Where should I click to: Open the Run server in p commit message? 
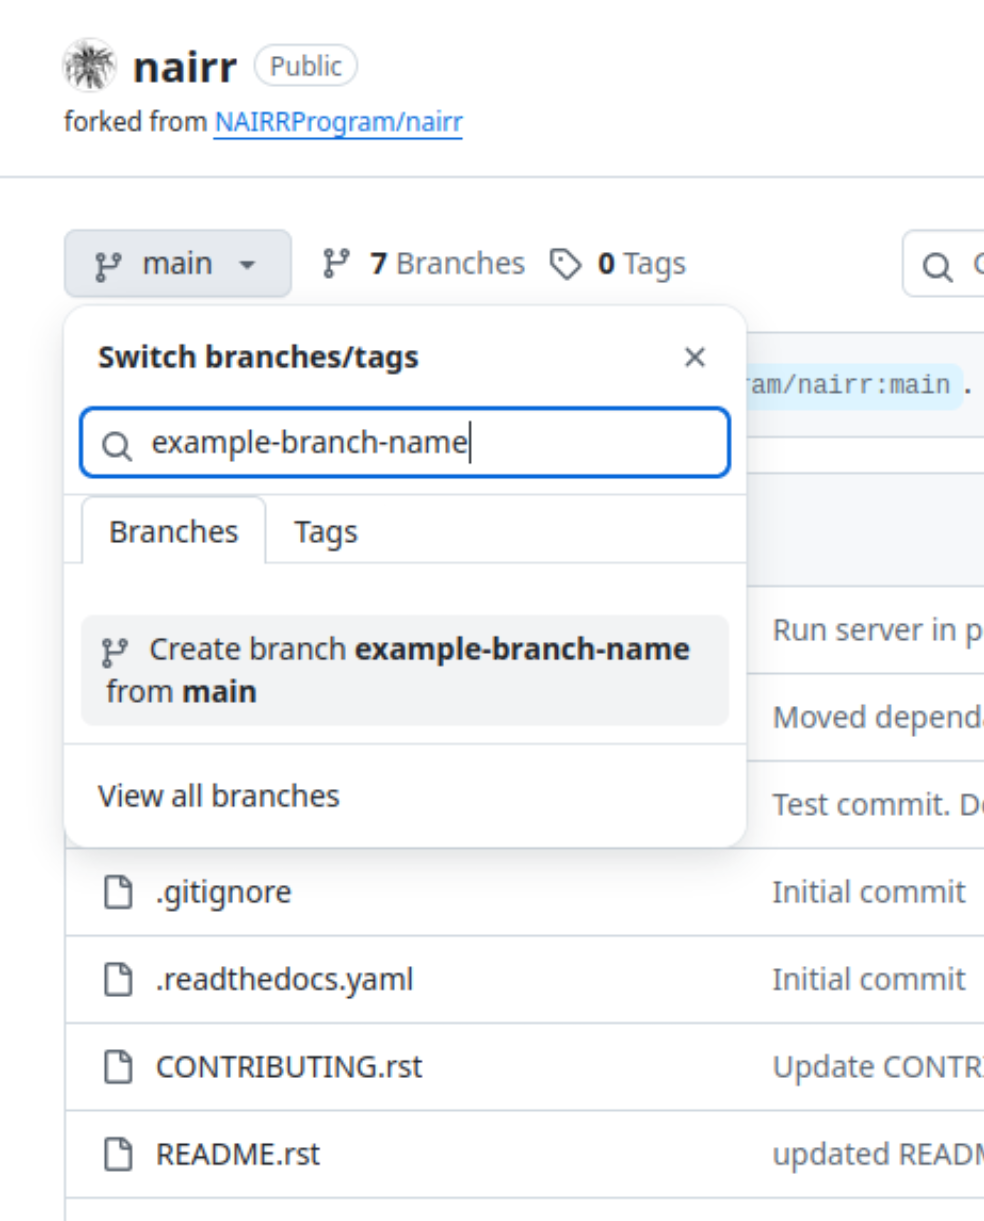[877, 631]
